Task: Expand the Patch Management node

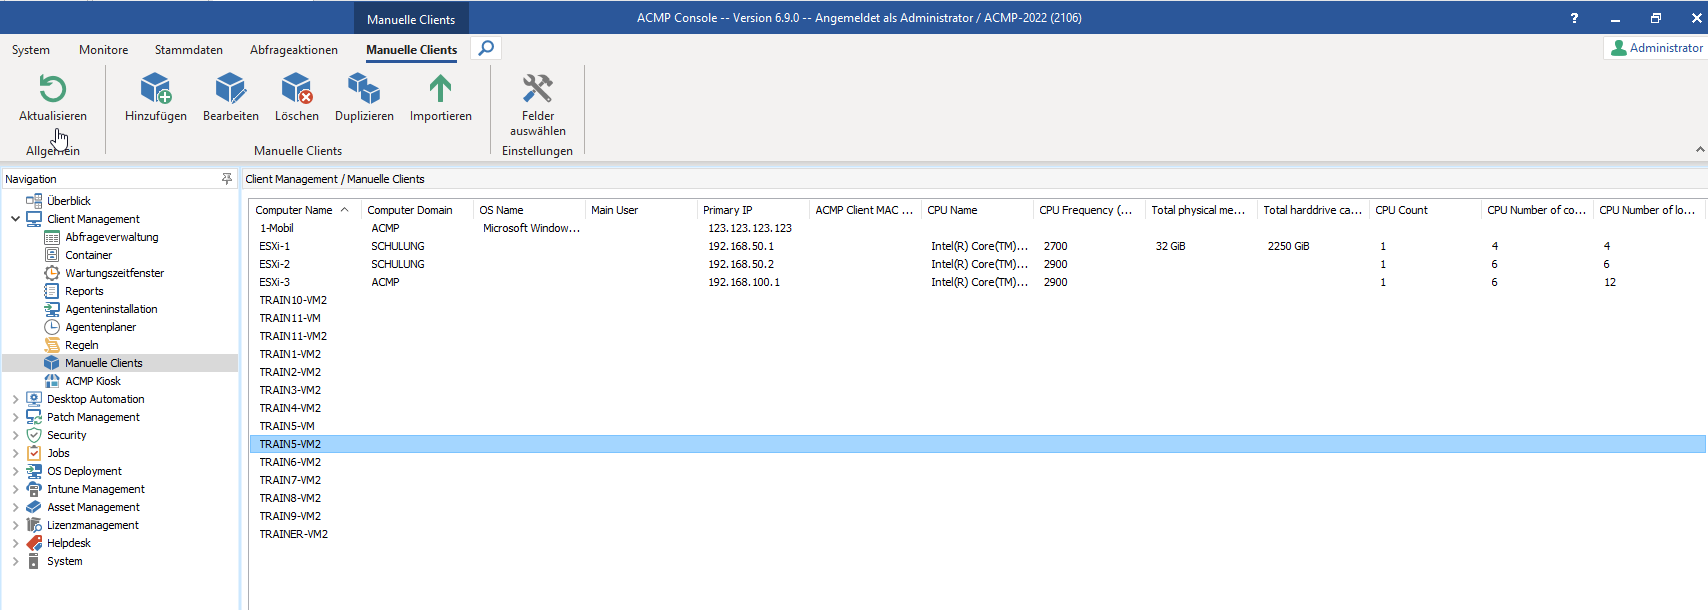Action: pyautogui.click(x=15, y=417)
